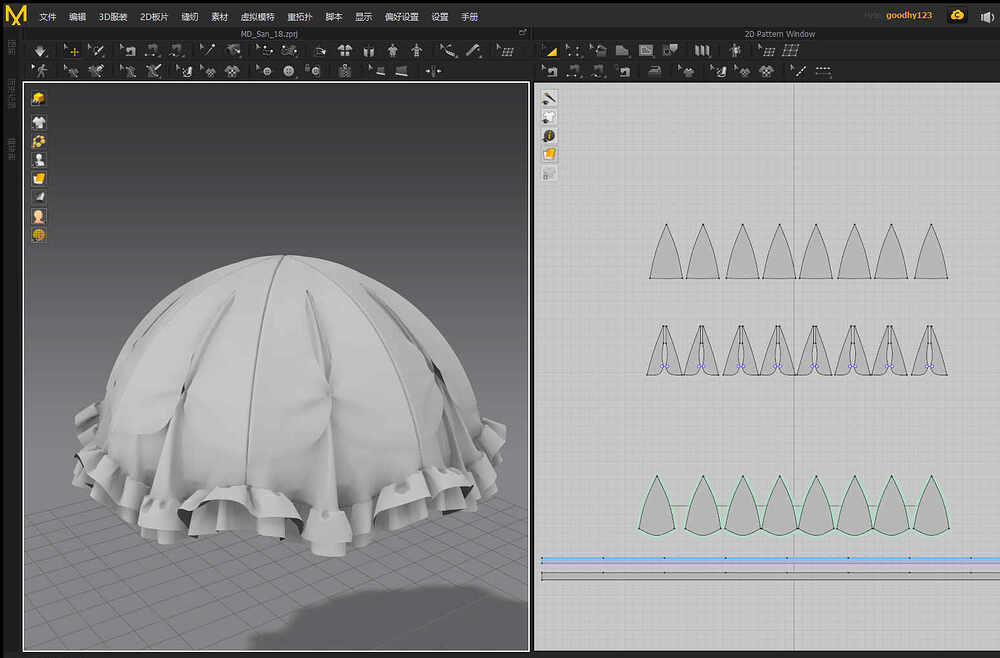Open the 文件 menu

tap(47, 17)
